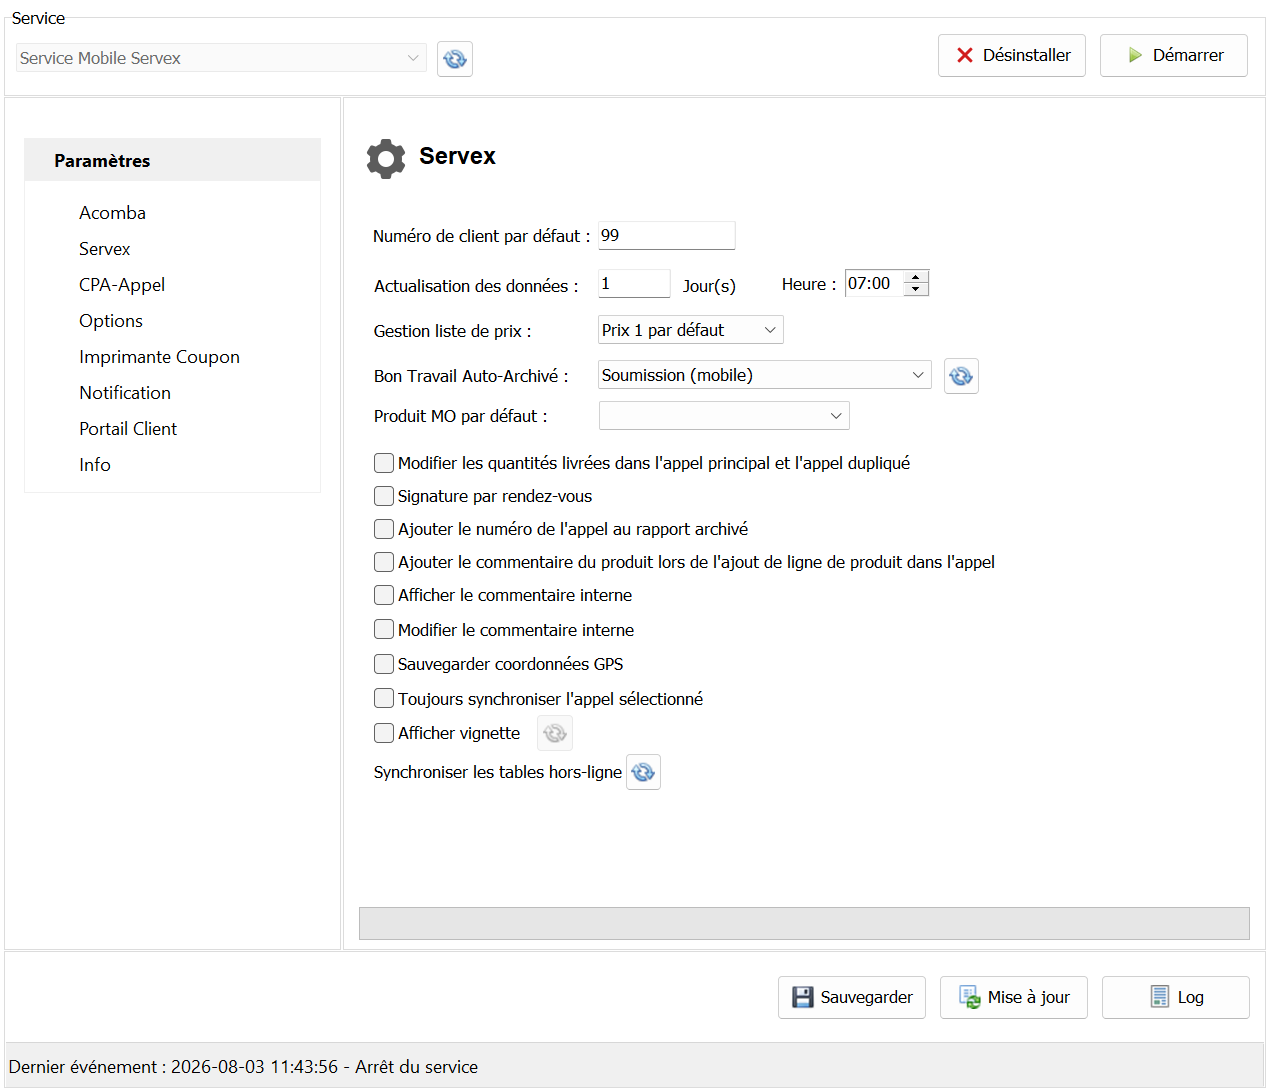The image size is (1268, 1091).
Task: Select Acomba in the Paramètres list
Action: [x=113, y=213]
